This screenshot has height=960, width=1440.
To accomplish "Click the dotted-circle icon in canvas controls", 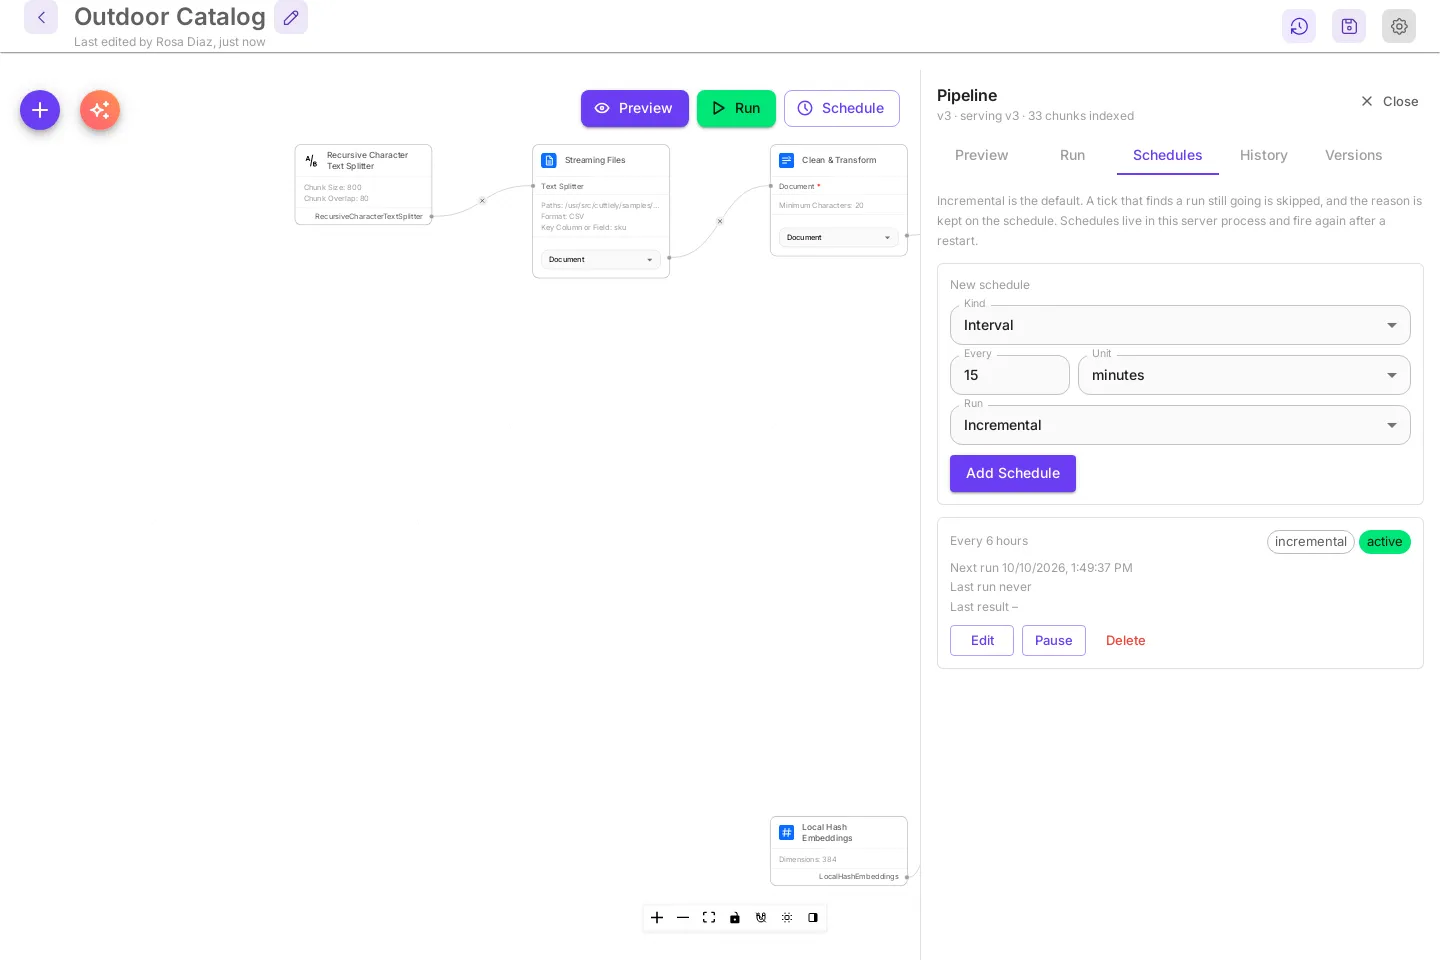I will coord(787,917).
